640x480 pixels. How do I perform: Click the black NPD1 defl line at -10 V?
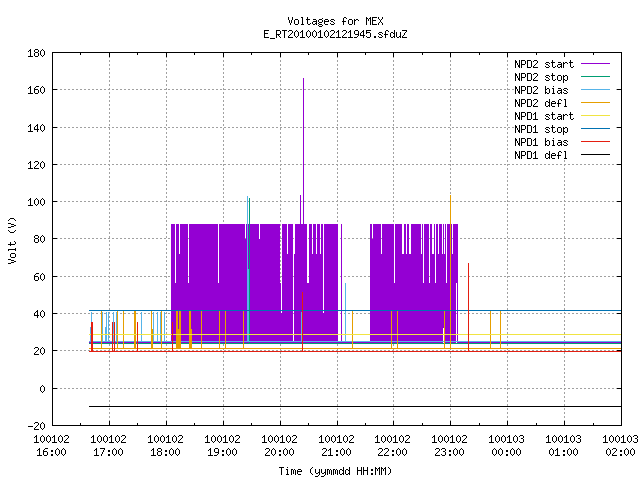coord(355,407)
